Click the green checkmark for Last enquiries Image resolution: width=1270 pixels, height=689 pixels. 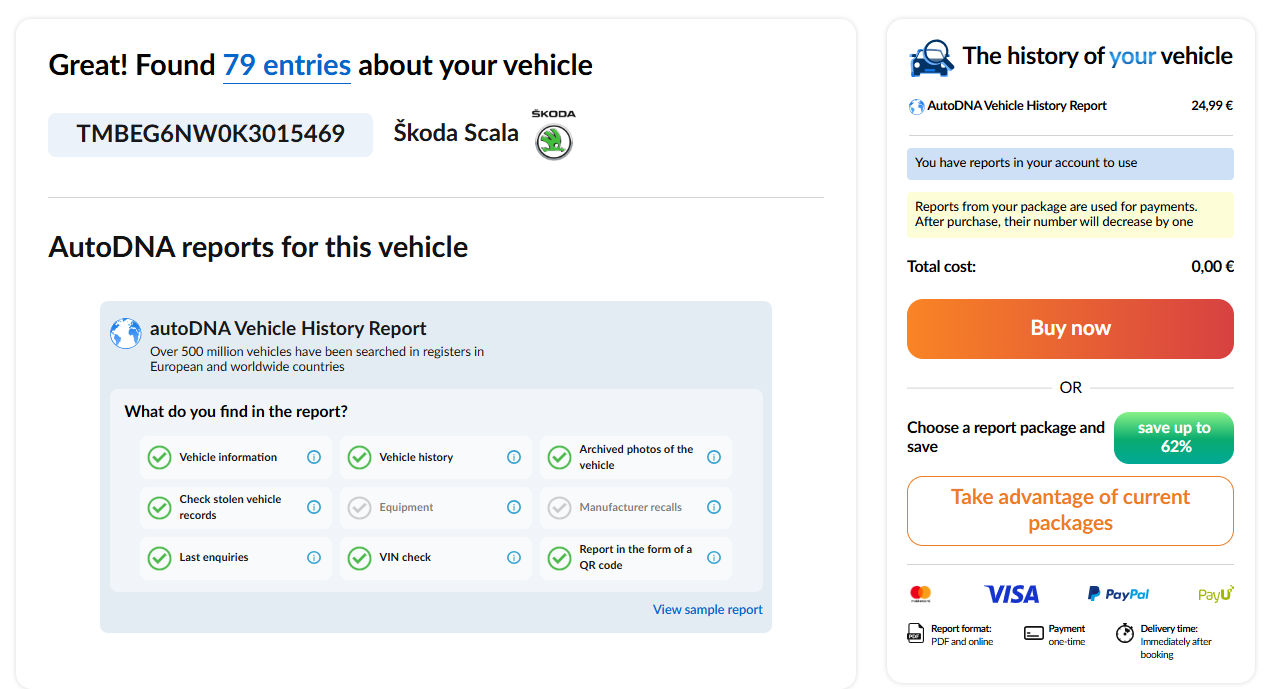tap(160, 557)
